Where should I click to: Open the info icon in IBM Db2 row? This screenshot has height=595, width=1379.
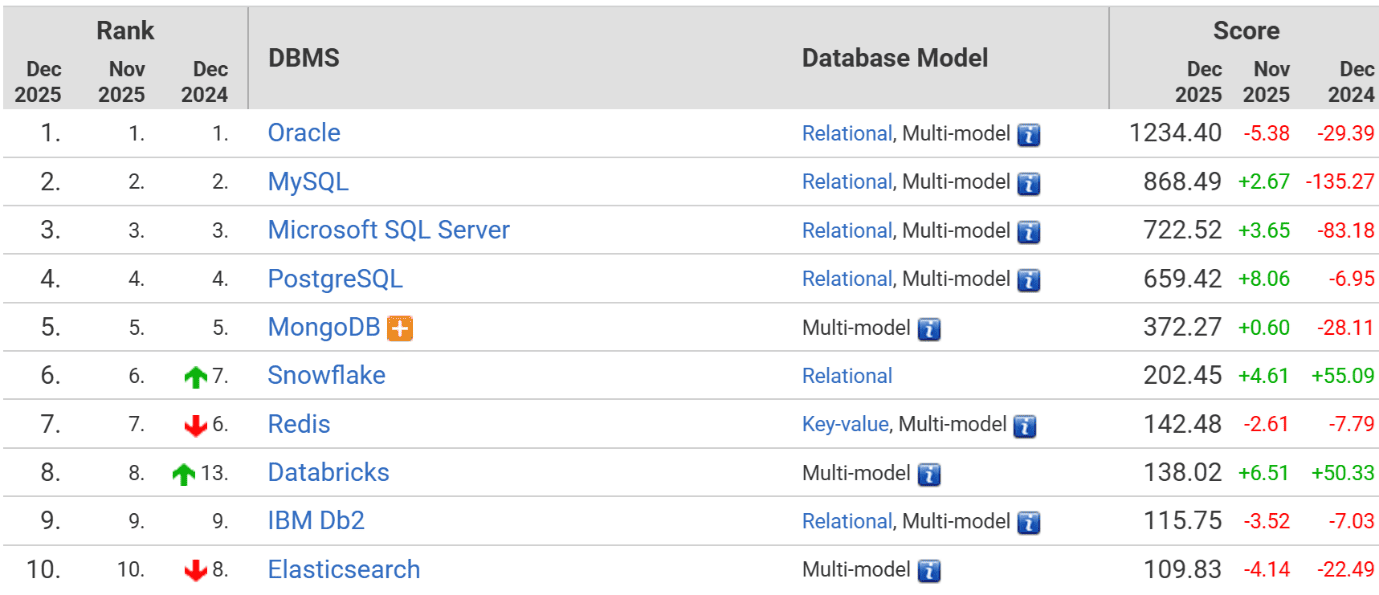point(1029,522)
